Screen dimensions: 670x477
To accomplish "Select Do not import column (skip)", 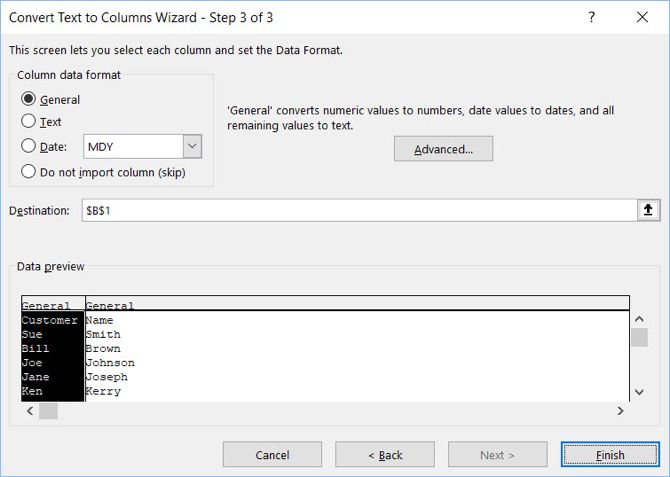I will 29,171.
